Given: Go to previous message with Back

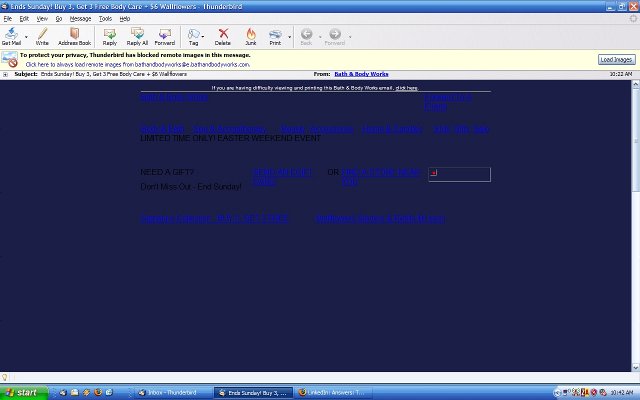Looking at the screenshot, I should pyautogui.click(x=306, y=36).
